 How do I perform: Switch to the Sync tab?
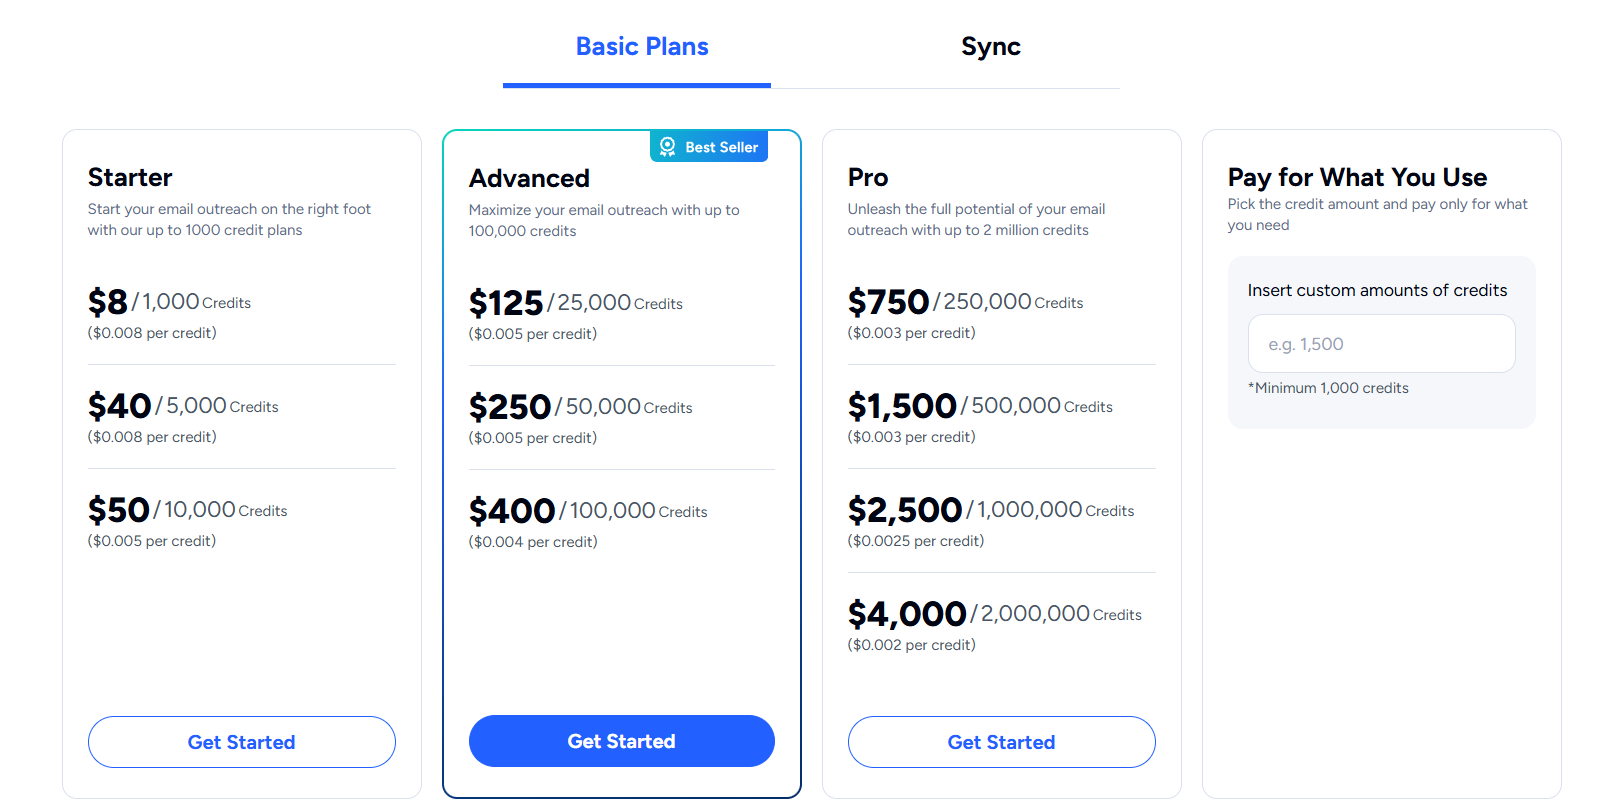tap(990, 46)
